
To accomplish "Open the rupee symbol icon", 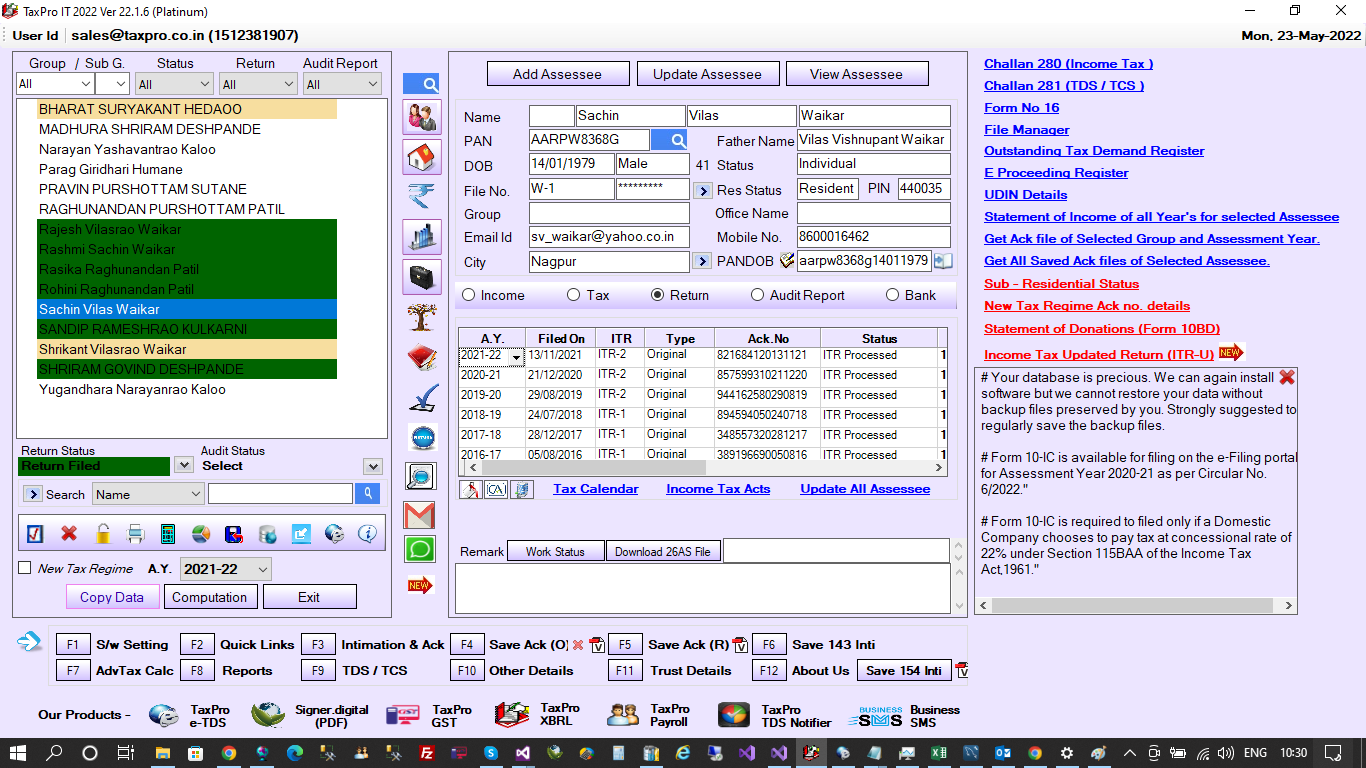I will tap(421, 197).
